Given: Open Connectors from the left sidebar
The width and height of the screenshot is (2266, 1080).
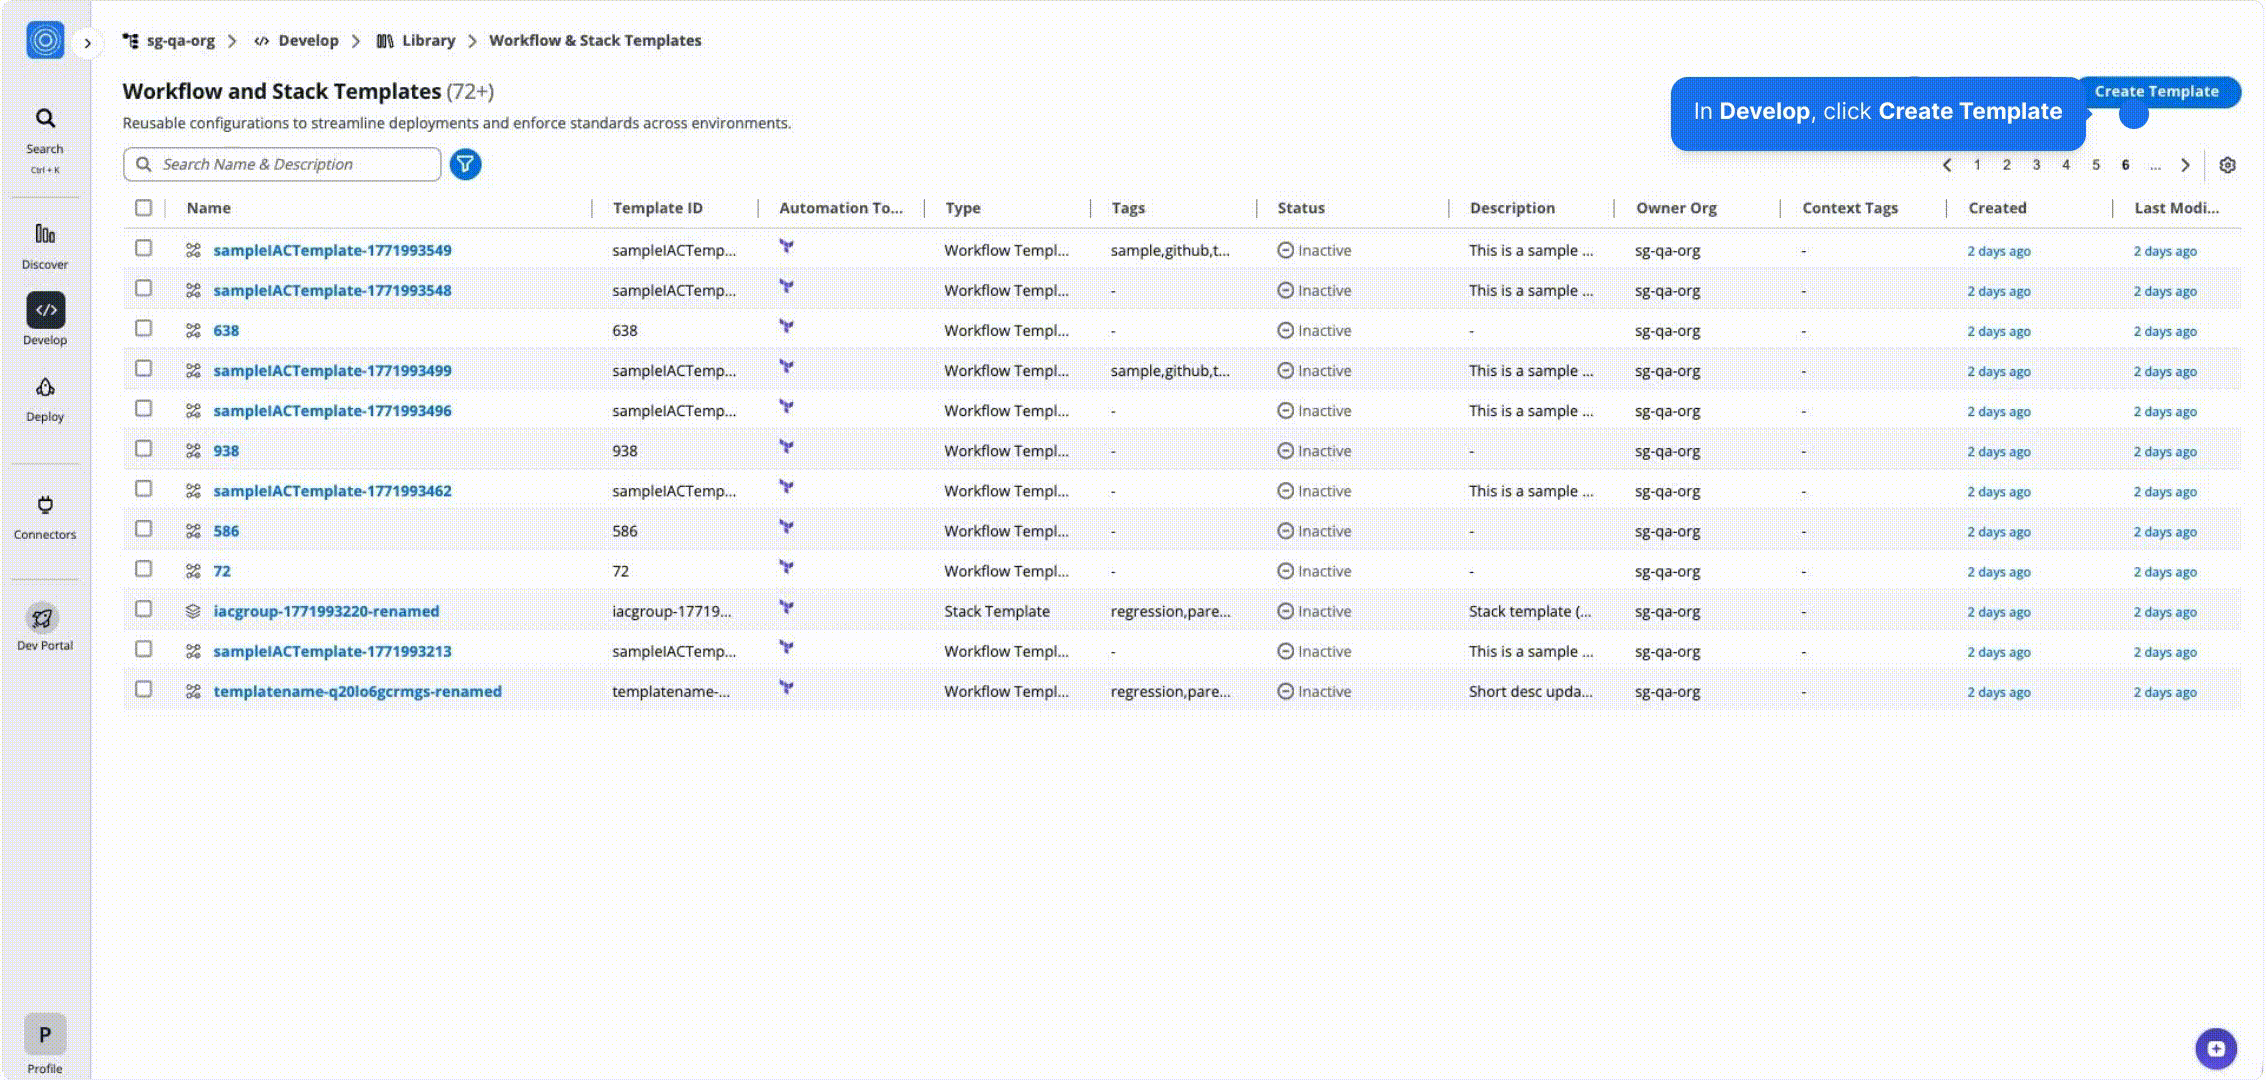Looking at the screenshot, I should [44, 506].
